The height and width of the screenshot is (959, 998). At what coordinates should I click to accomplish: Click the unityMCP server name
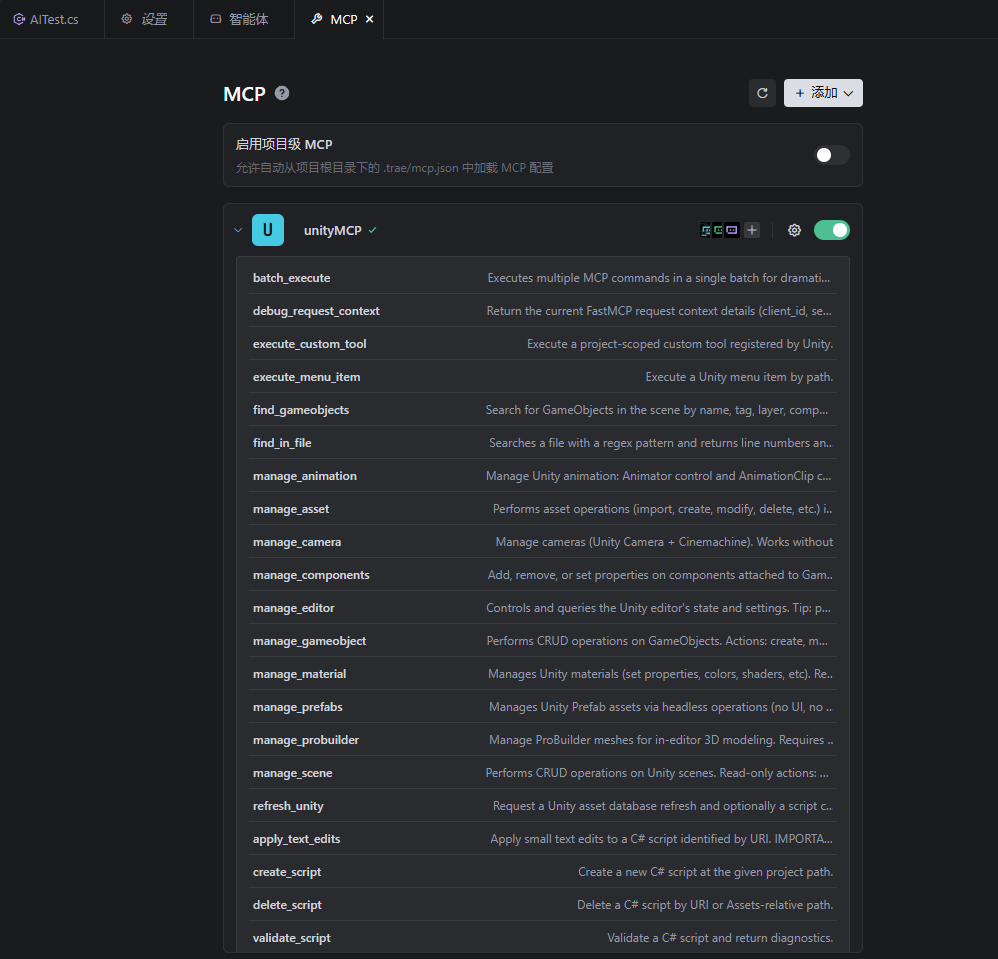click(x=332, y=230)
